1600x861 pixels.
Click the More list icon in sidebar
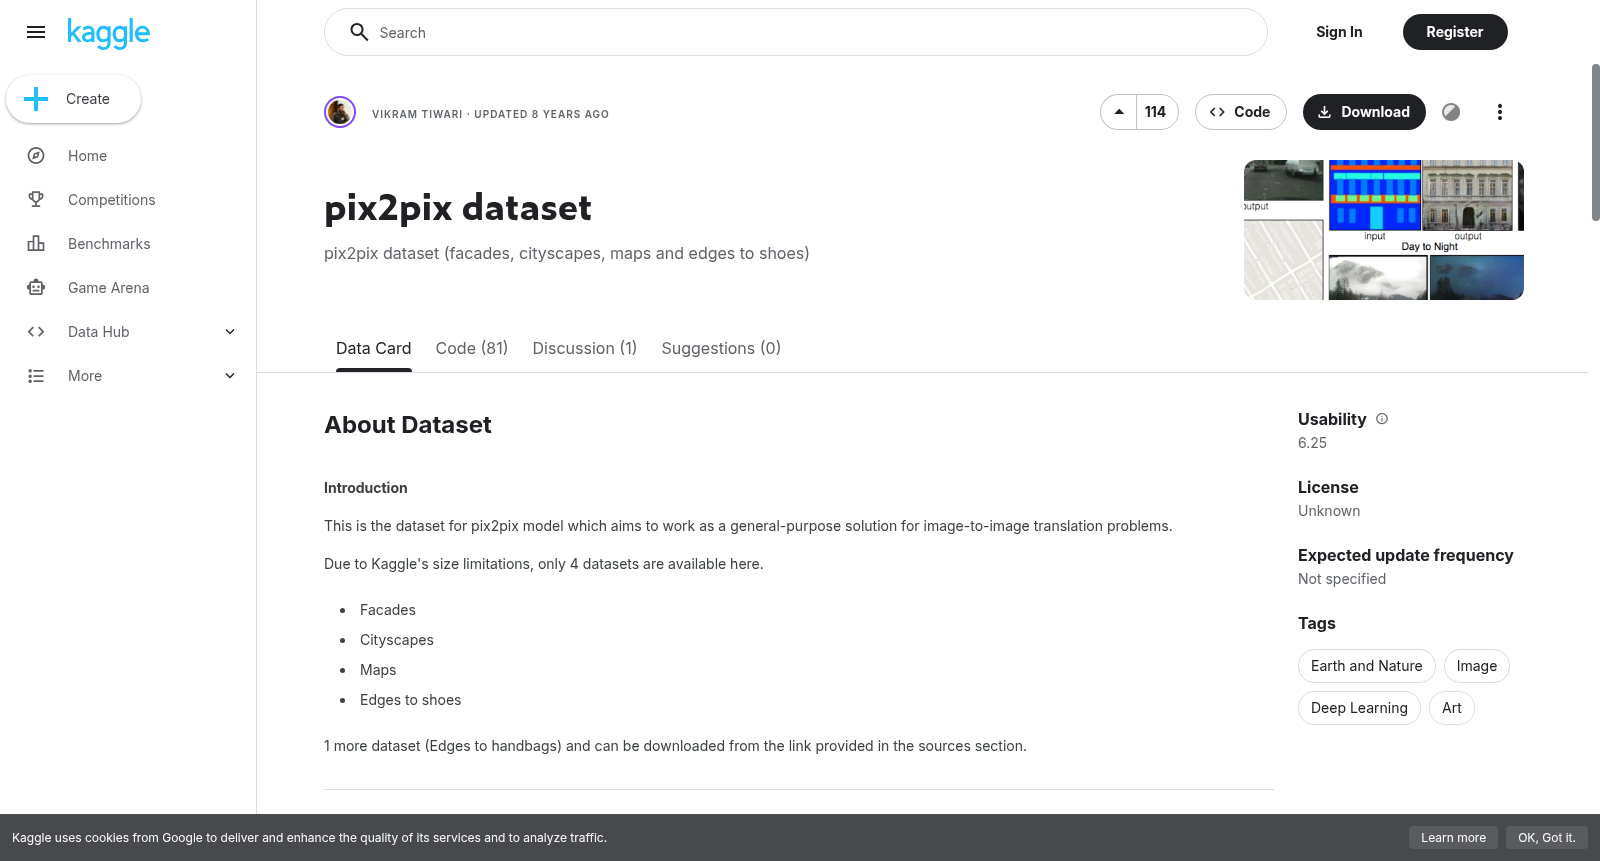tap(36, 376)
